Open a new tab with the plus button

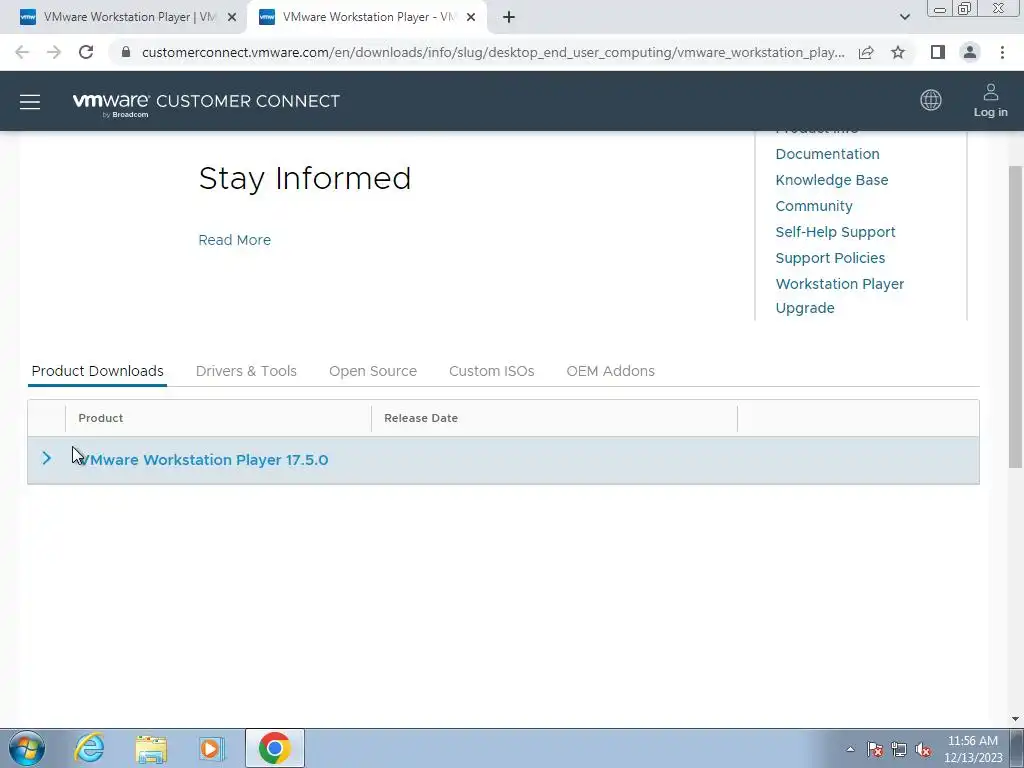pyautogui.click(x=509, y=17)
